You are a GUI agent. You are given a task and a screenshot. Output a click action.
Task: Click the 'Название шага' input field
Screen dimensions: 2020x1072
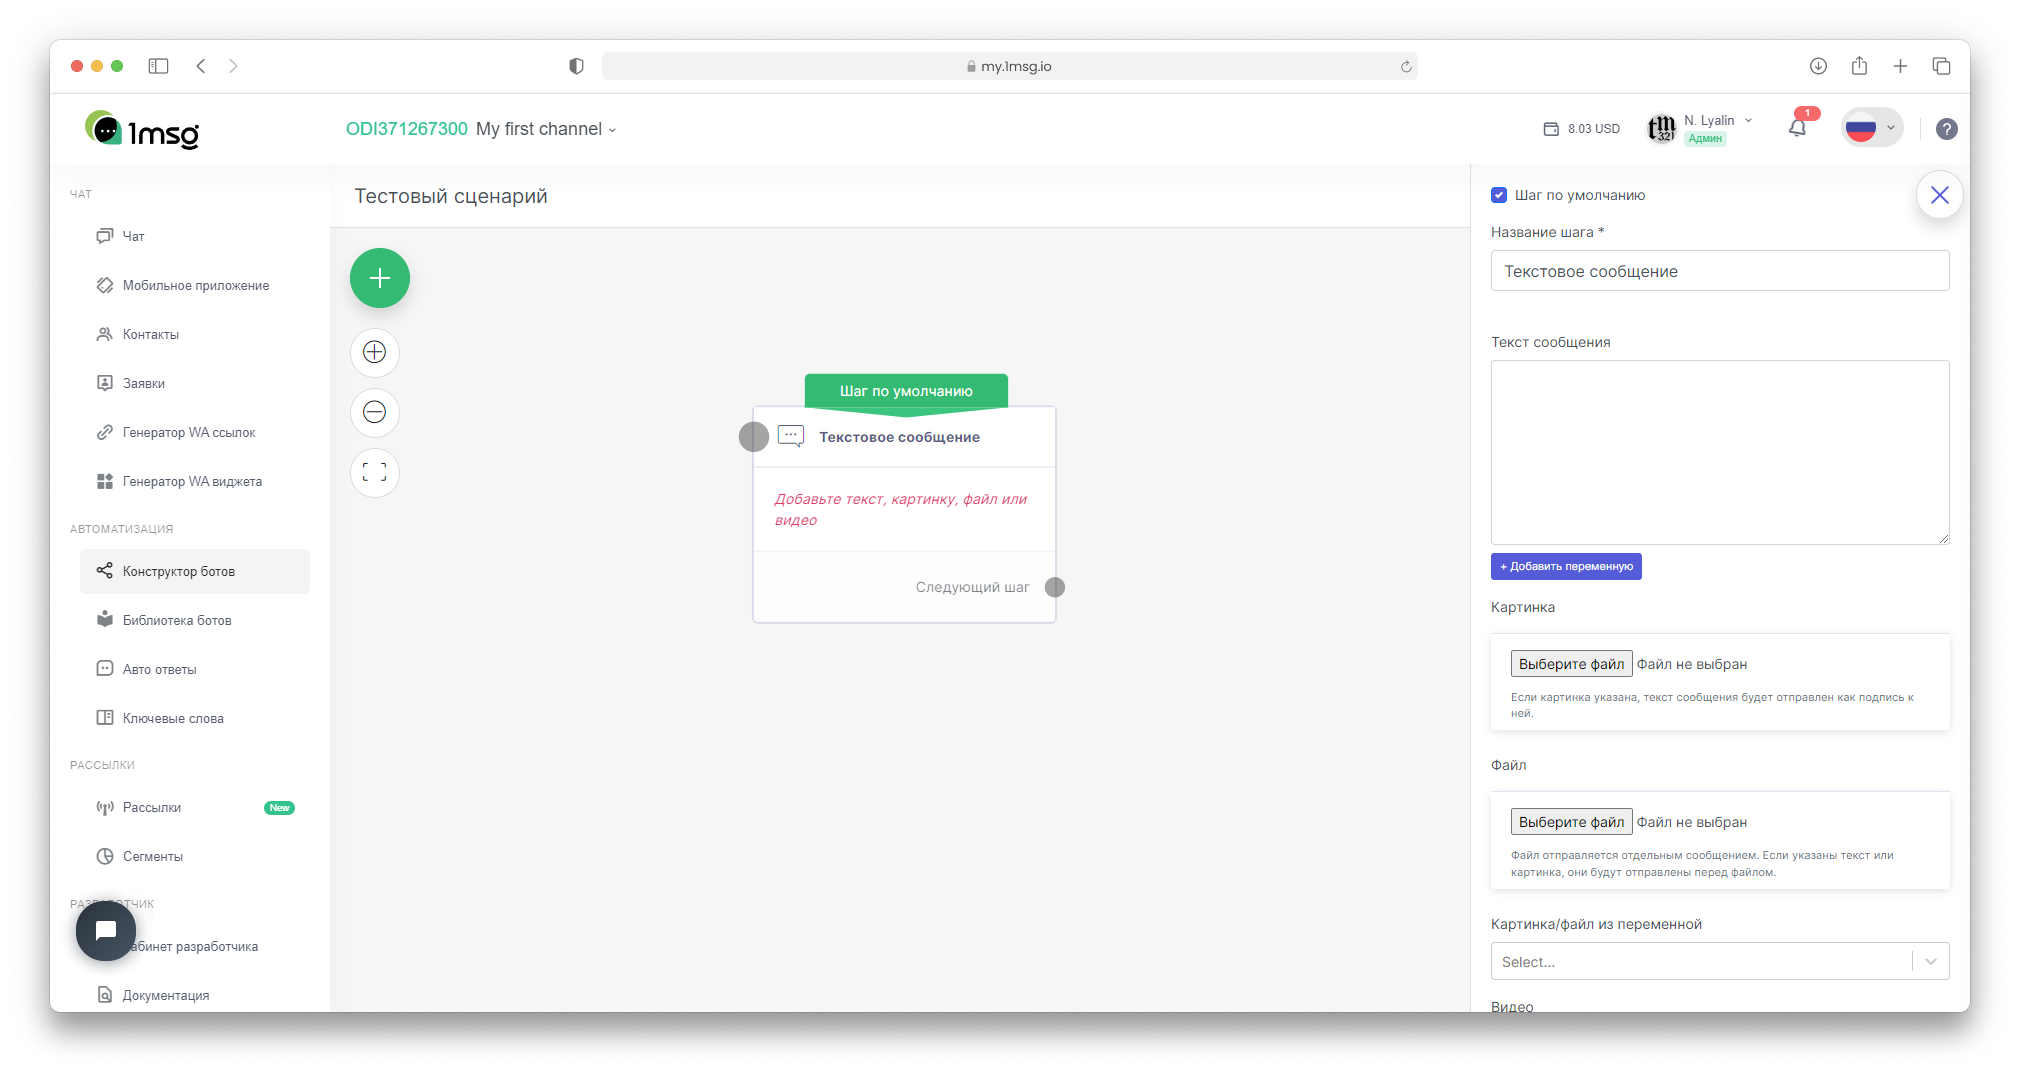(1719, 271)
